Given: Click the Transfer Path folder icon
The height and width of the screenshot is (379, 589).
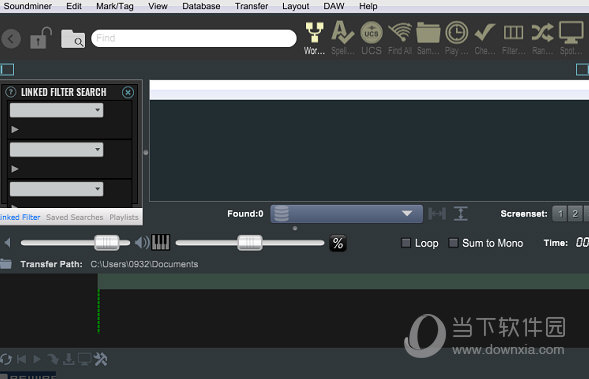Looking at the screenshot, I should (x=6, y=264).
